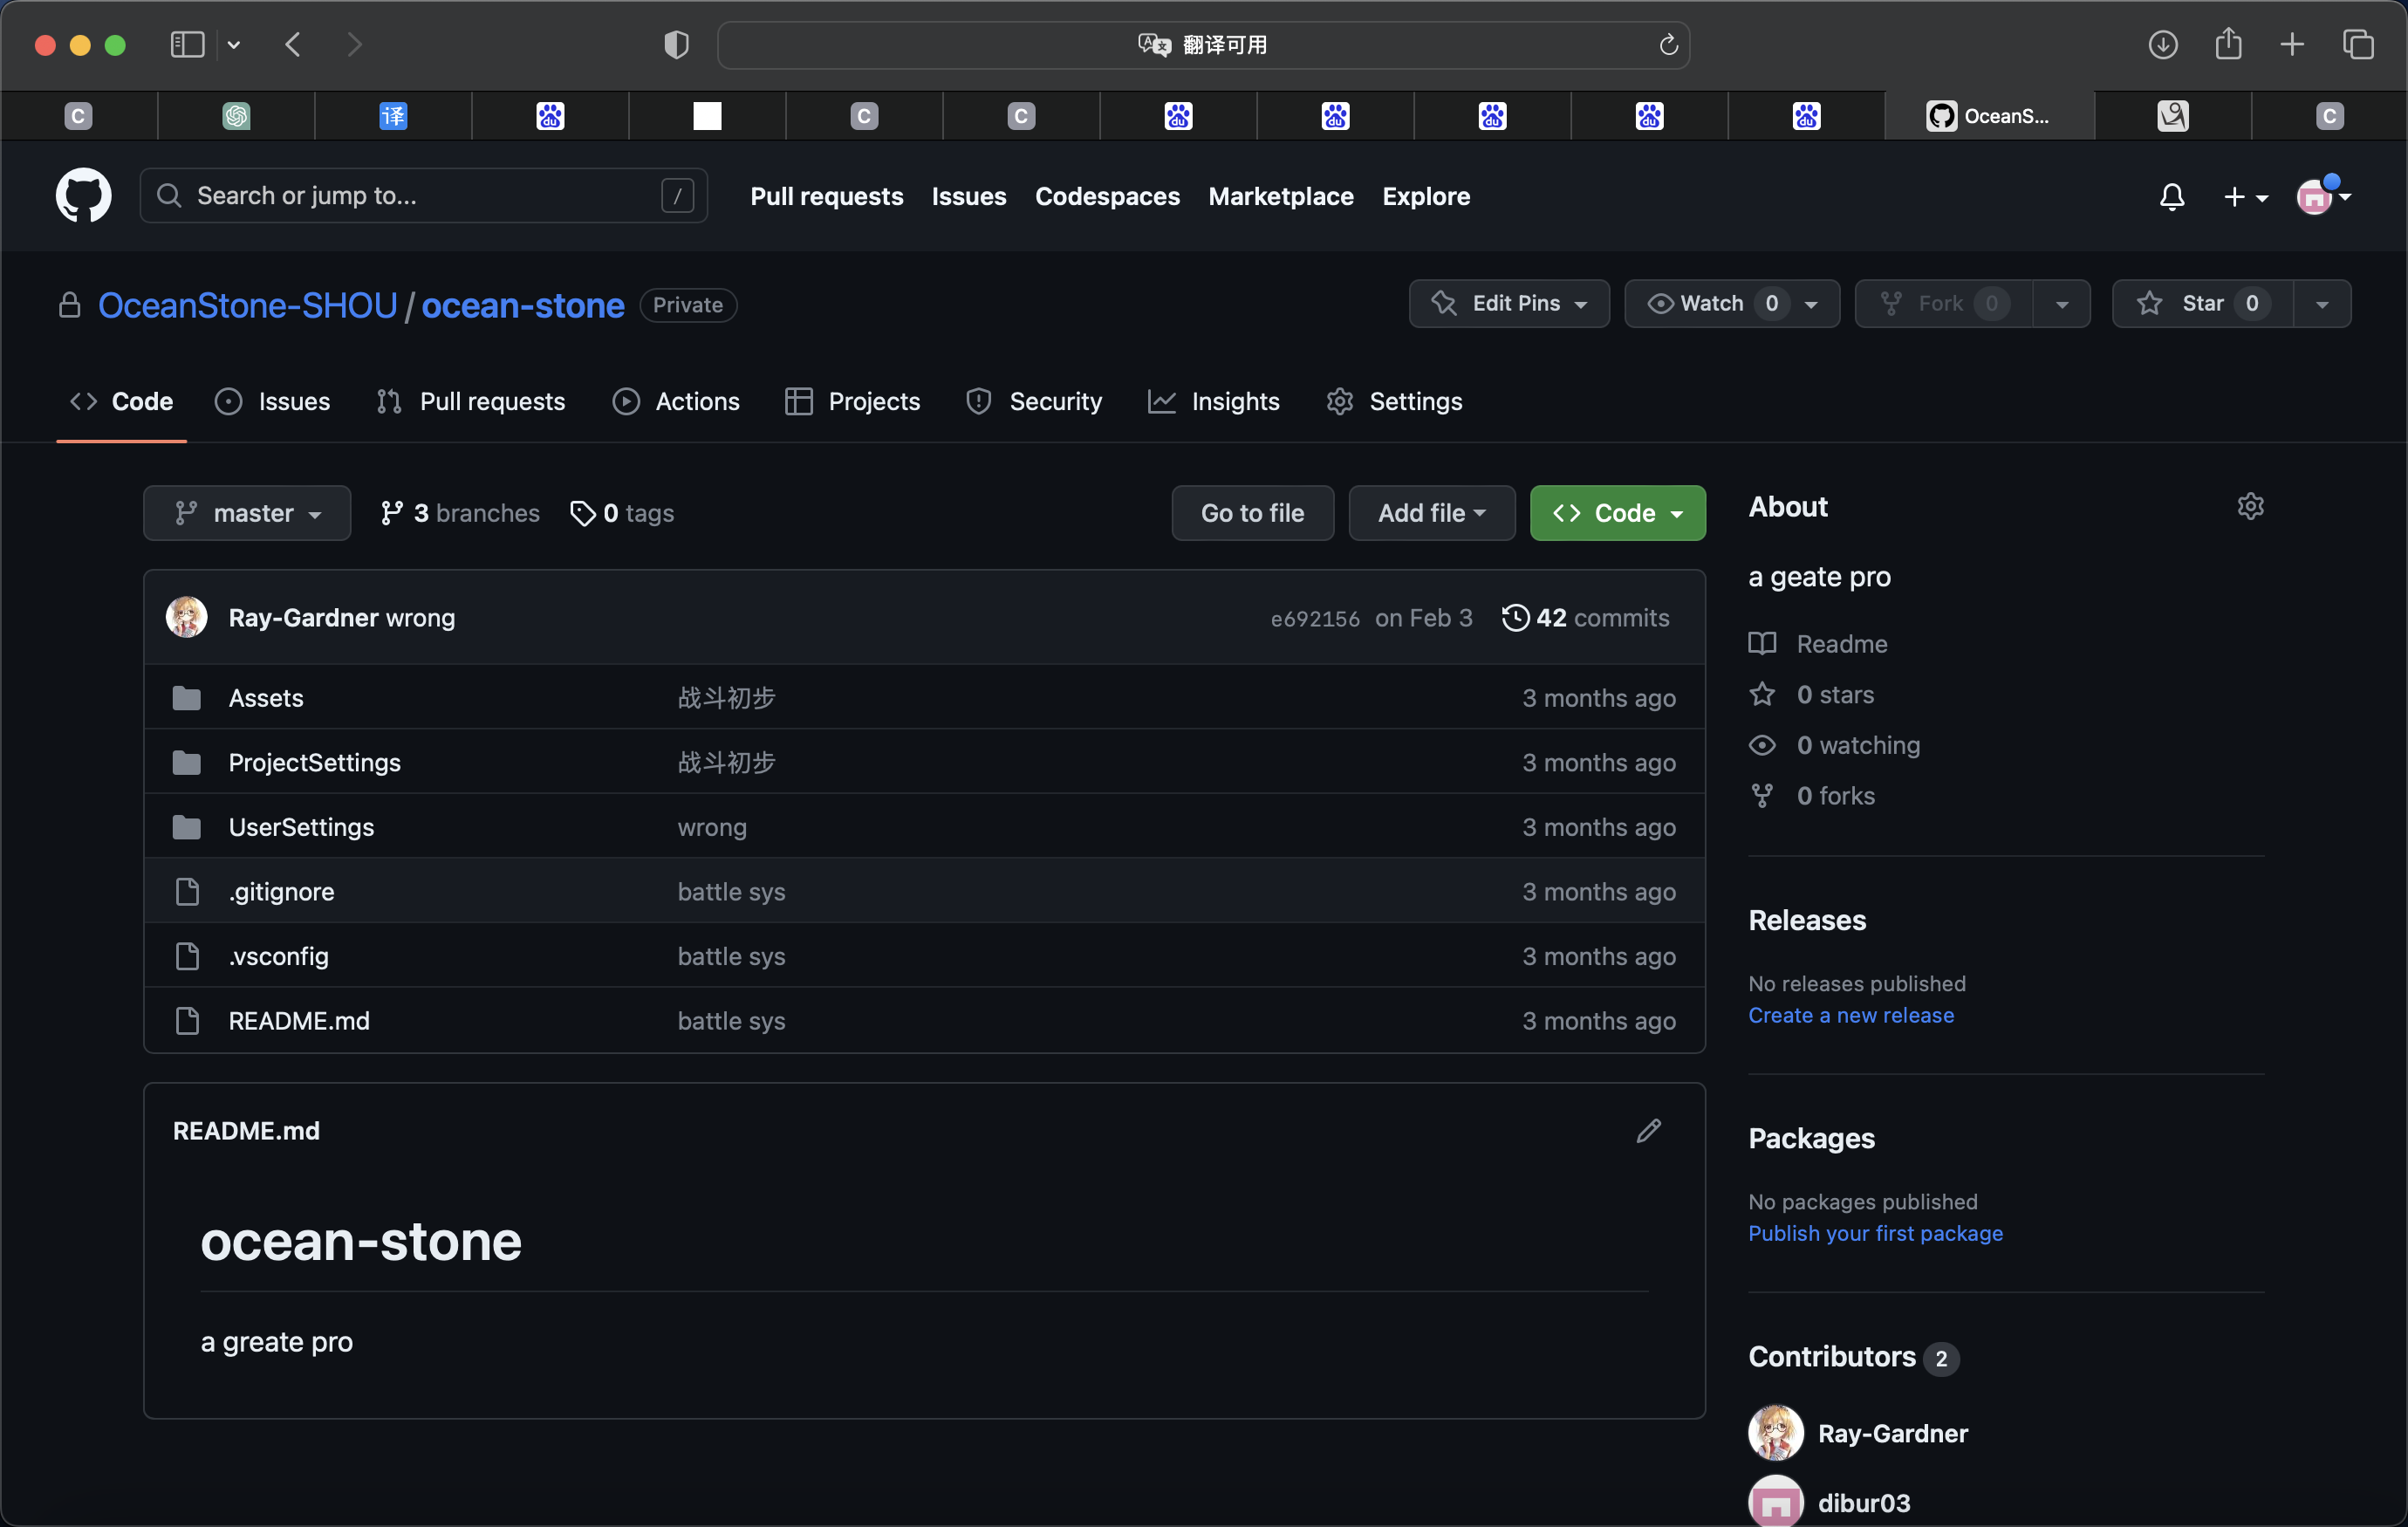The width and height of the screenshot is (2408, 1527).
Task: Open the green Code dropdown
Action: (1617, 513)
